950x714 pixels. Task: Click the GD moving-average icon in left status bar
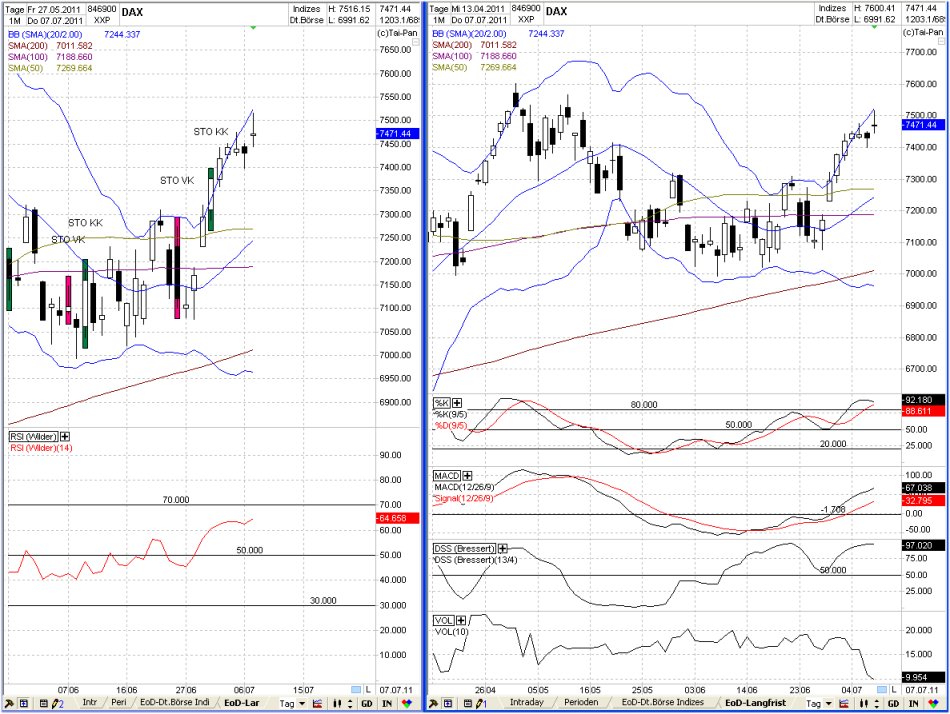point(367,704)
